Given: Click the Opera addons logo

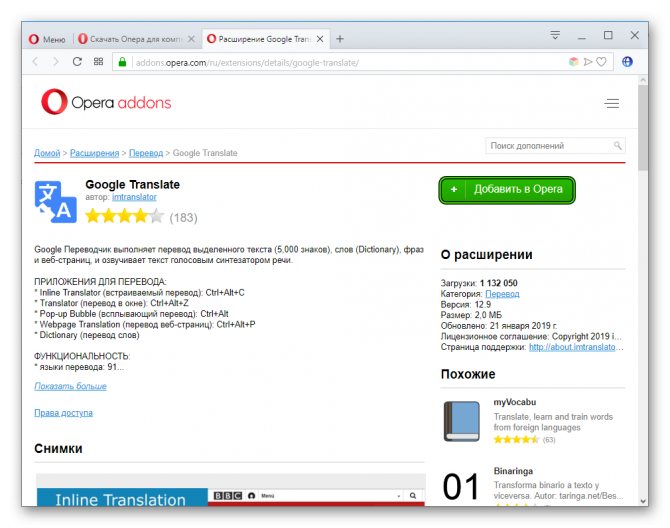Looking at the screenshot, I should click(106, 102).
